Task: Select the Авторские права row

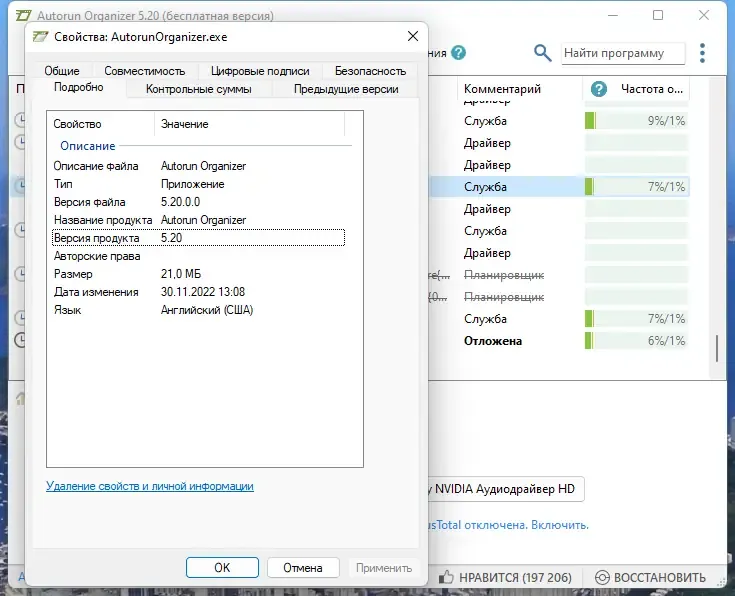Action: (x=198, y=256)
